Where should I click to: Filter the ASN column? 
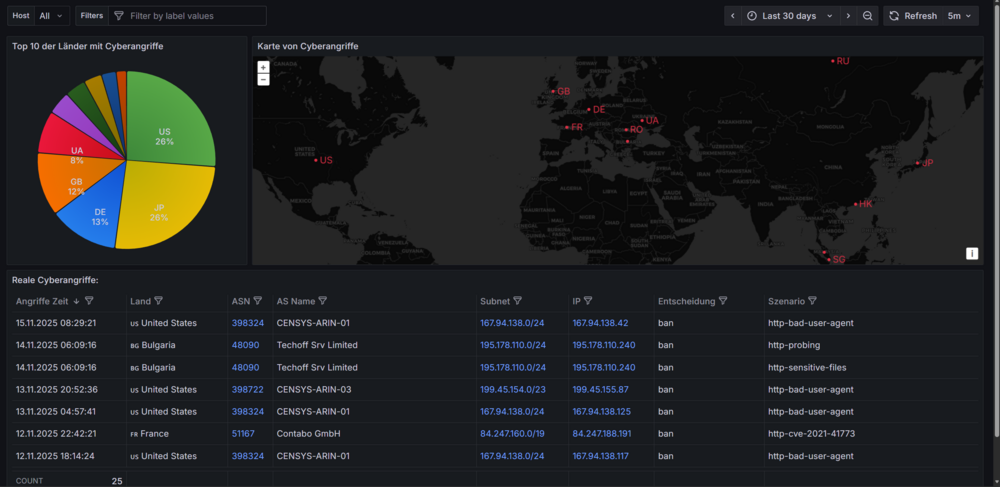(x=258, y=301)
